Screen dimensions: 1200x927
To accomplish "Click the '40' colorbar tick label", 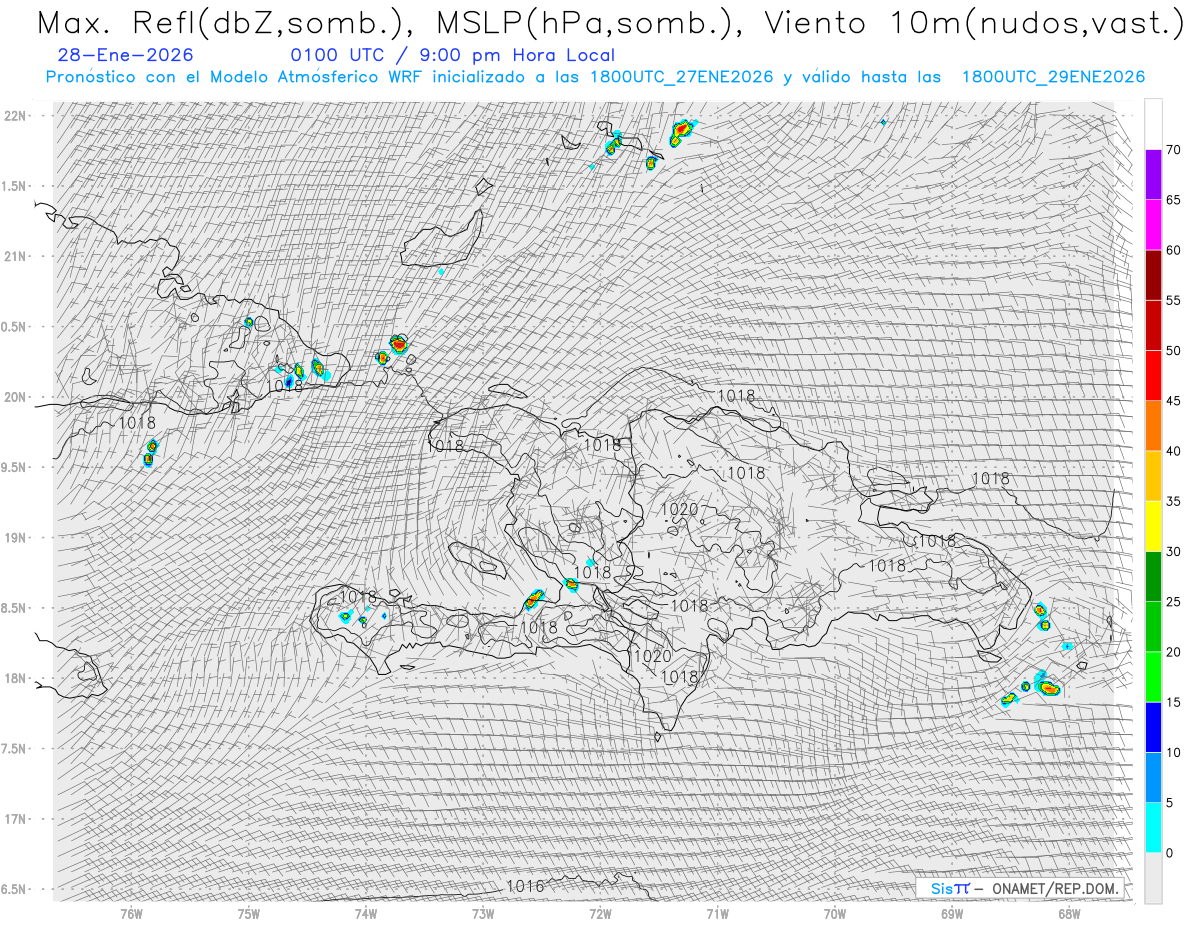I will pyautogui.click(x=1174, y=451).
